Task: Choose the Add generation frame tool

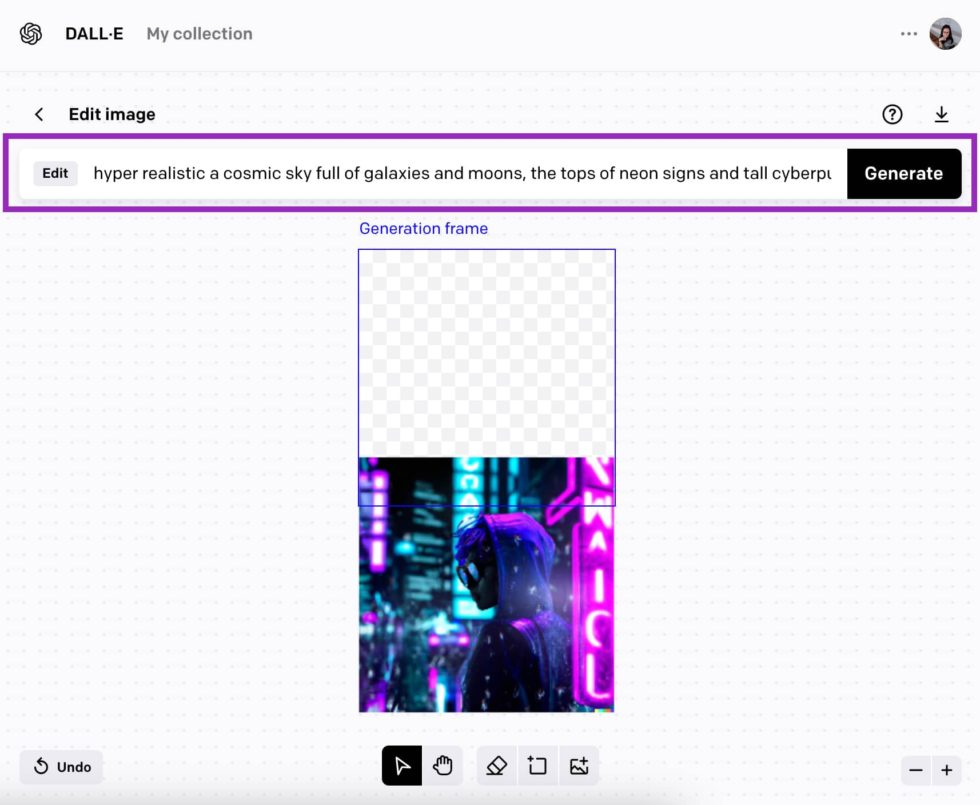Action: click(538, 766)
